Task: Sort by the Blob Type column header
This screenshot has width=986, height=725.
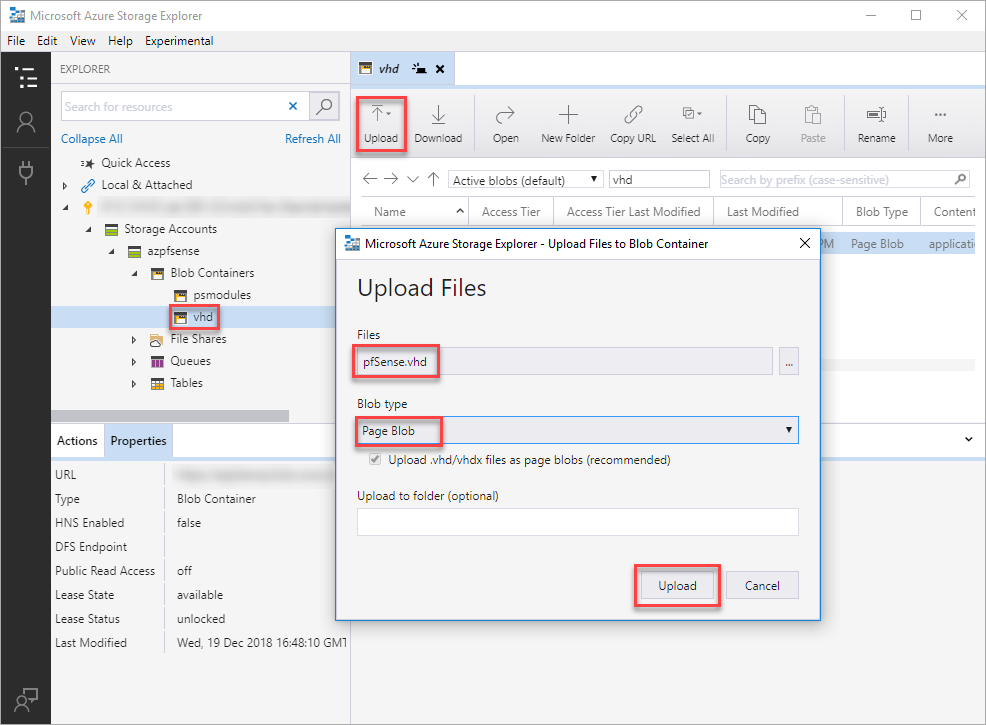Action: click(882, 212)
